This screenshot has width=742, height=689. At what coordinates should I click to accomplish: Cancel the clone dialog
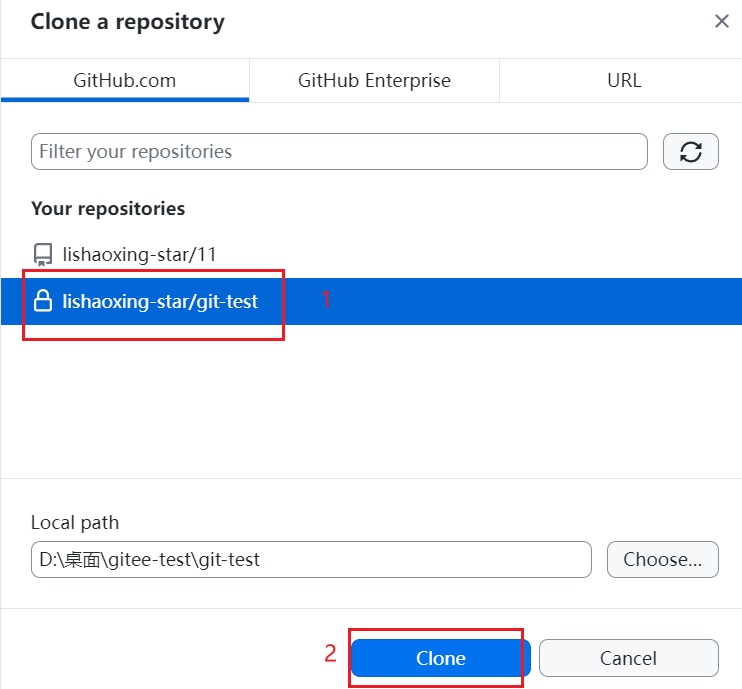[628, 658]
